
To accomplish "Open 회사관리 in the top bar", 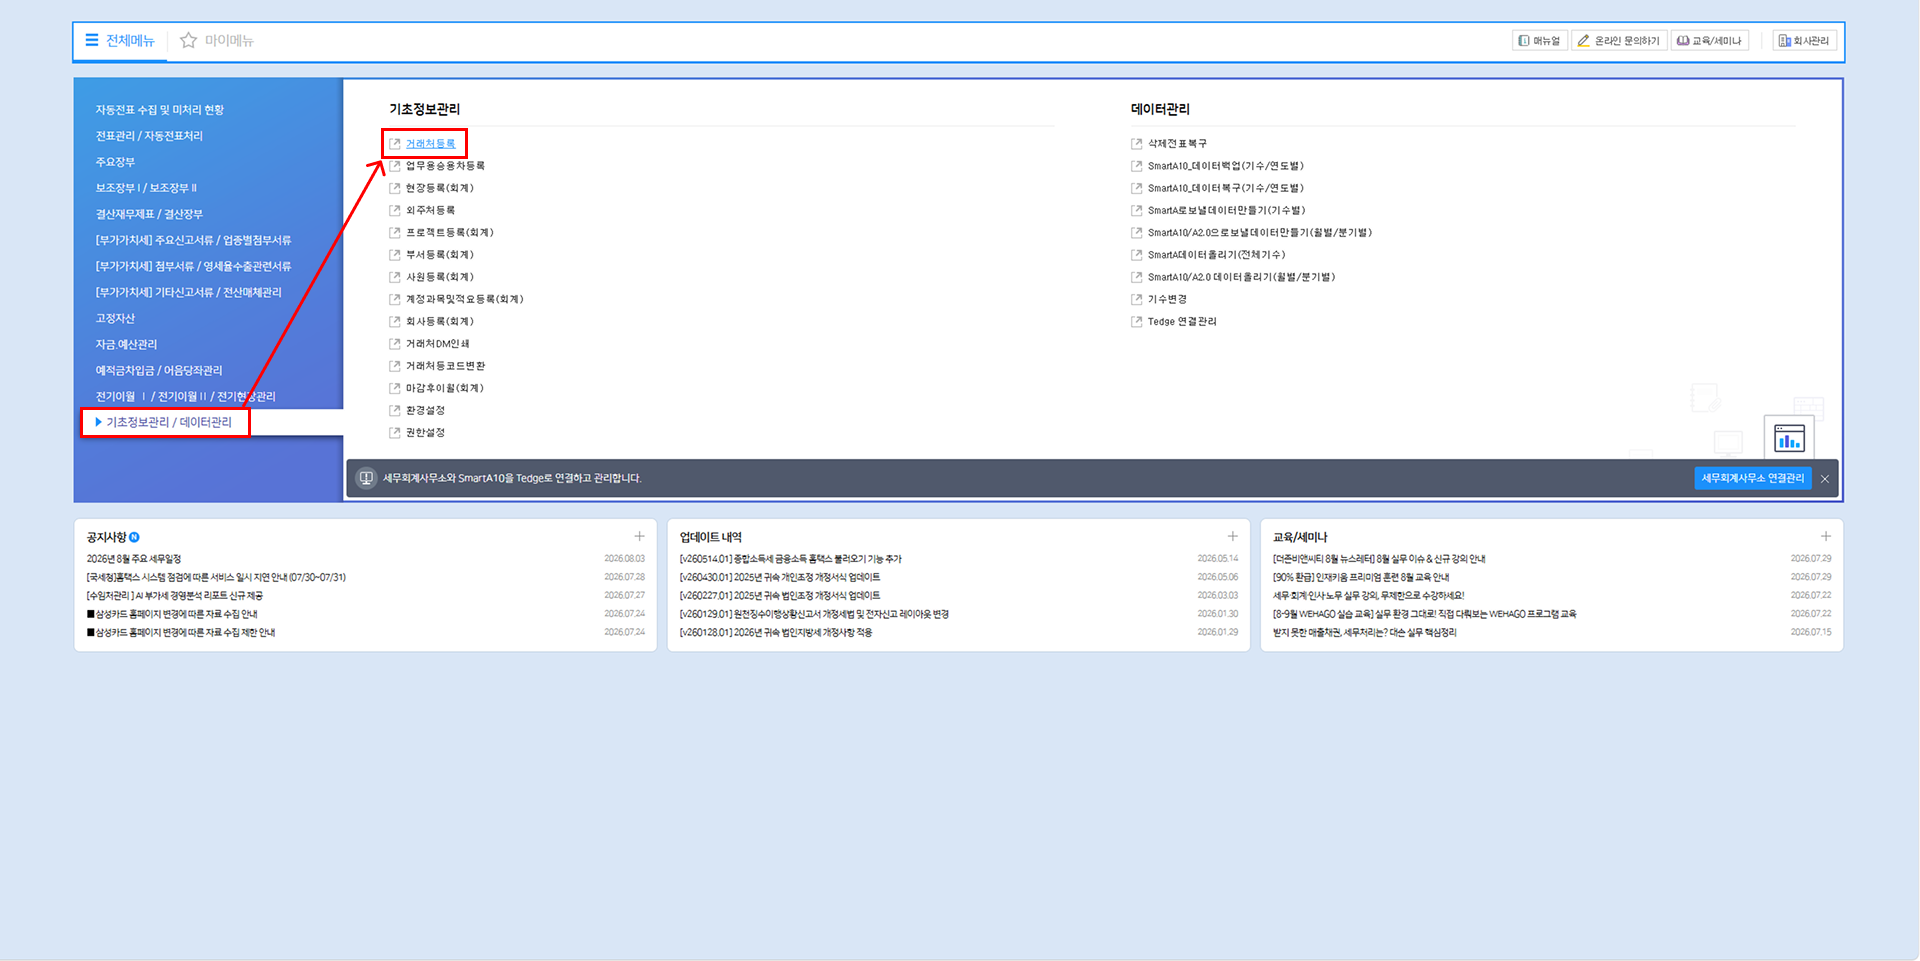I will (x=1803, y=41).
